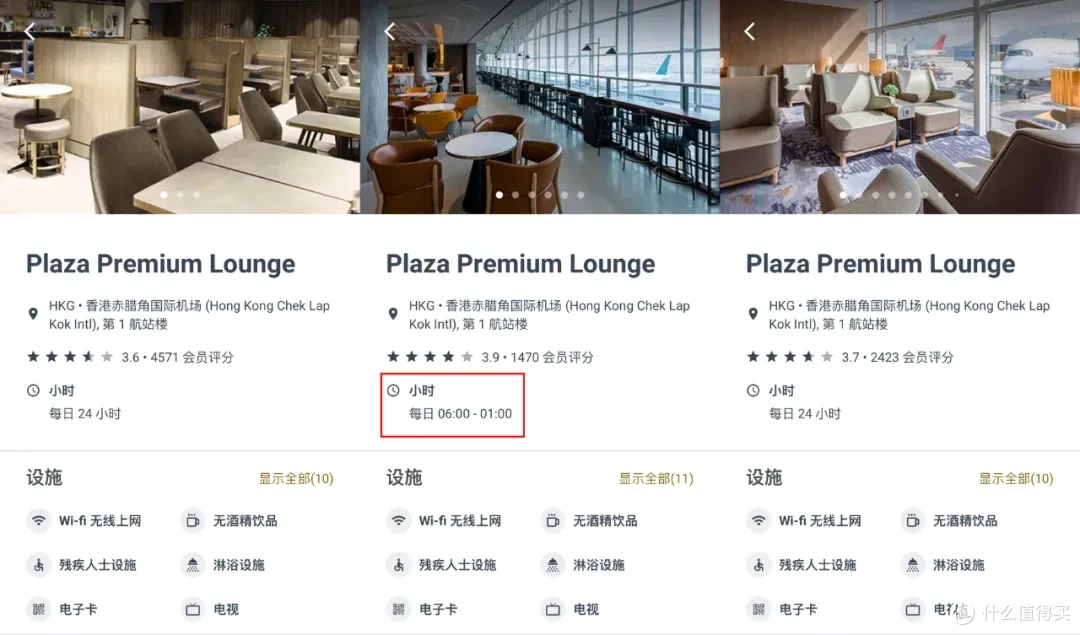Tap location pin of first Plaza Premium Lounge
This screenshot has width=1080, height=635.
click(32, 314)
